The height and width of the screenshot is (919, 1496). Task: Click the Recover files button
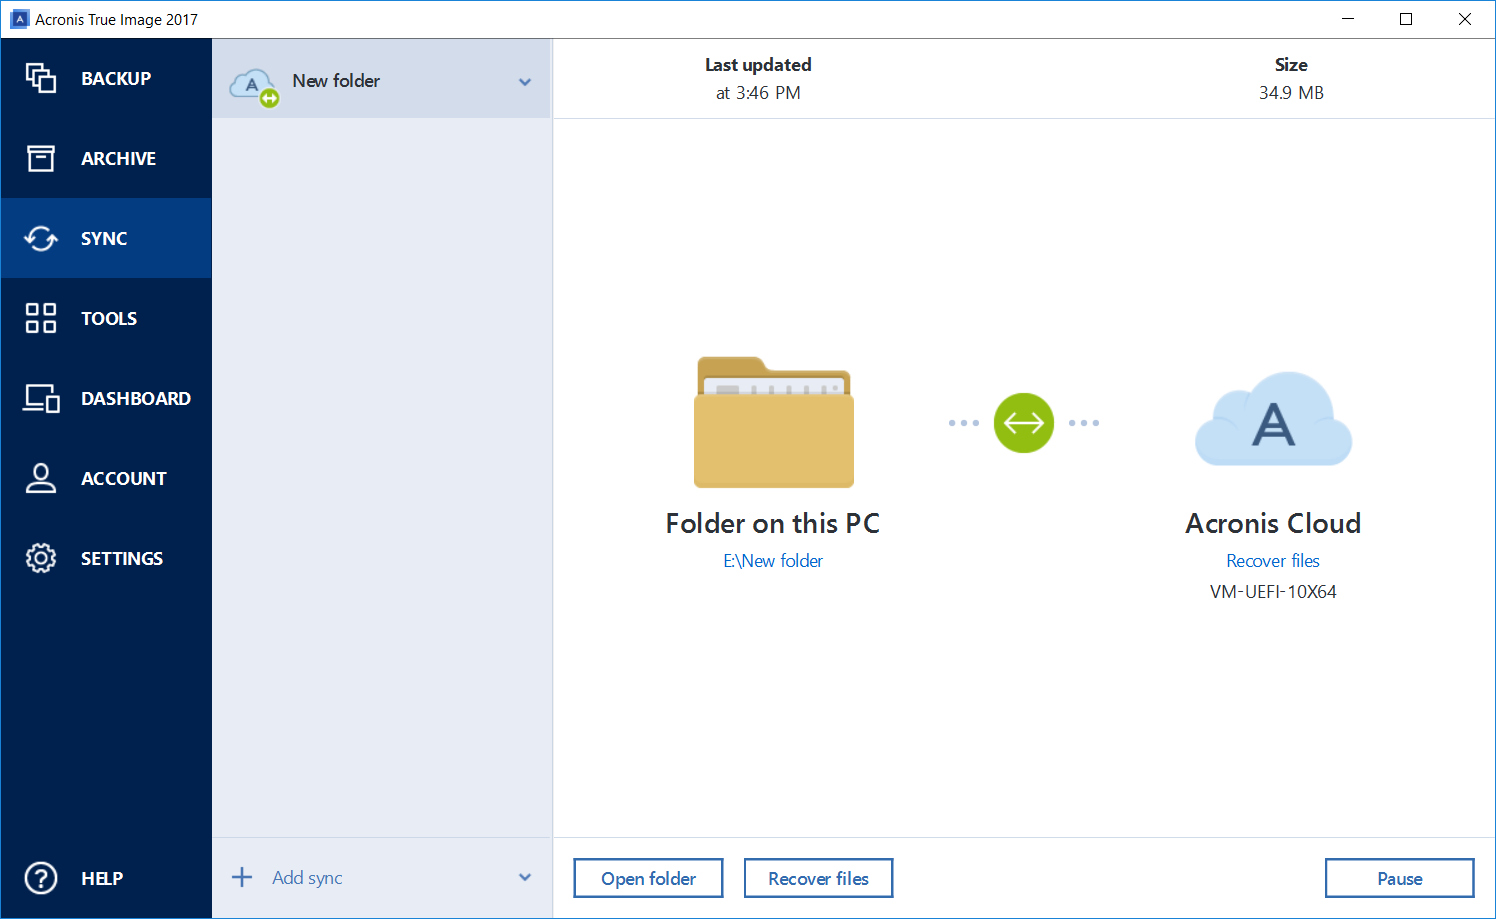pos(818,878)
